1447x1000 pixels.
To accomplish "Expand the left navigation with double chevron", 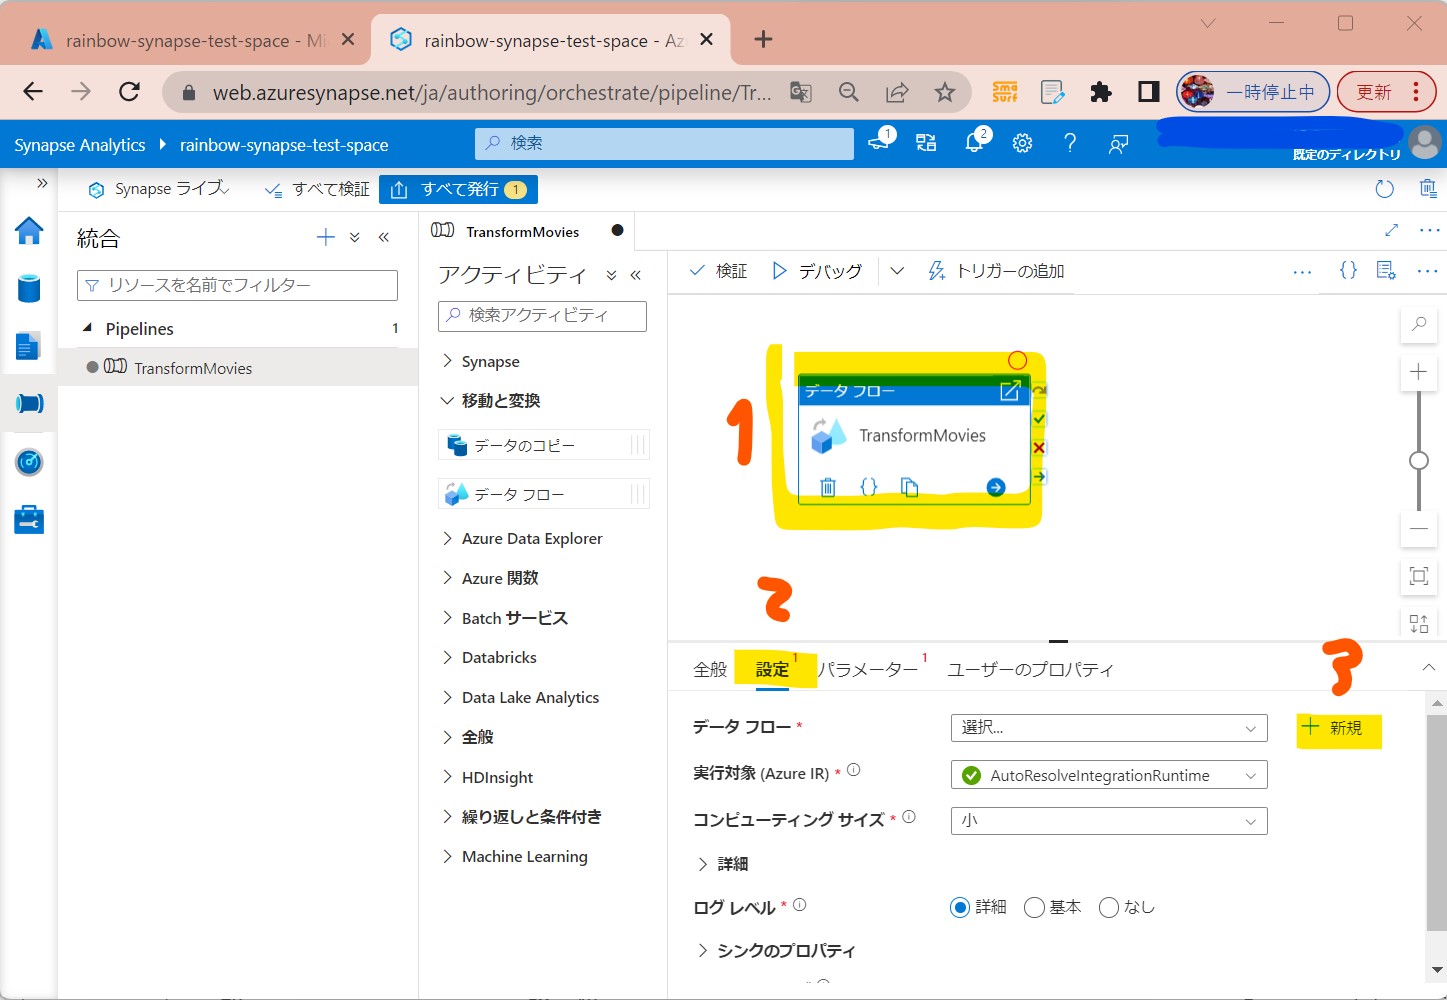I will [x=42, y=184].
